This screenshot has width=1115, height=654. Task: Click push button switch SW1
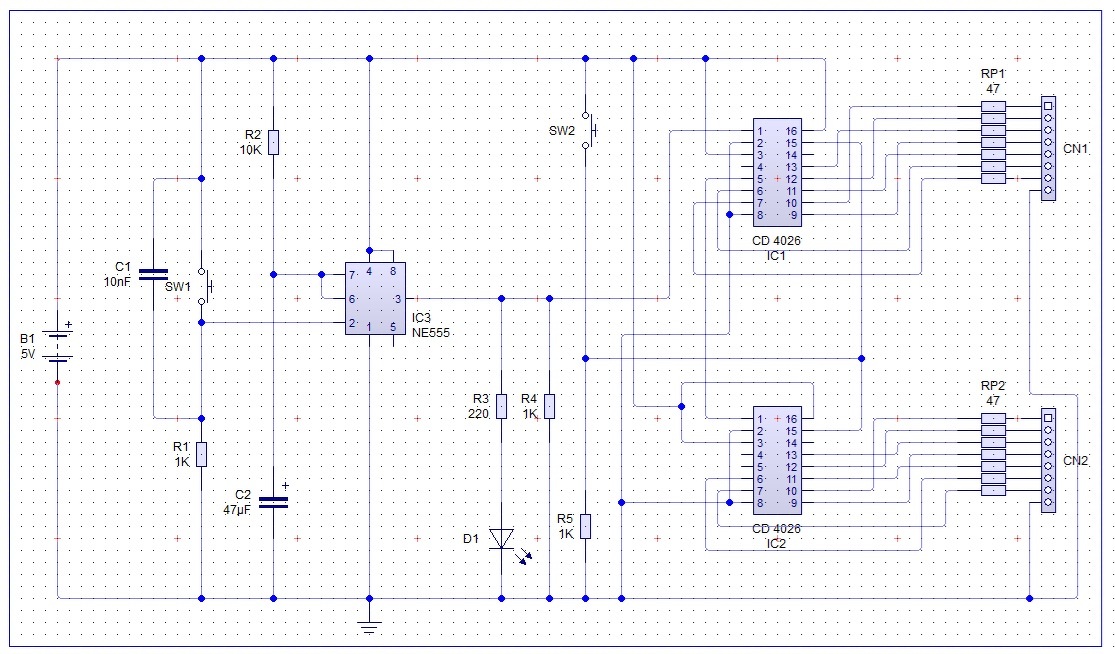coord(203,286)
